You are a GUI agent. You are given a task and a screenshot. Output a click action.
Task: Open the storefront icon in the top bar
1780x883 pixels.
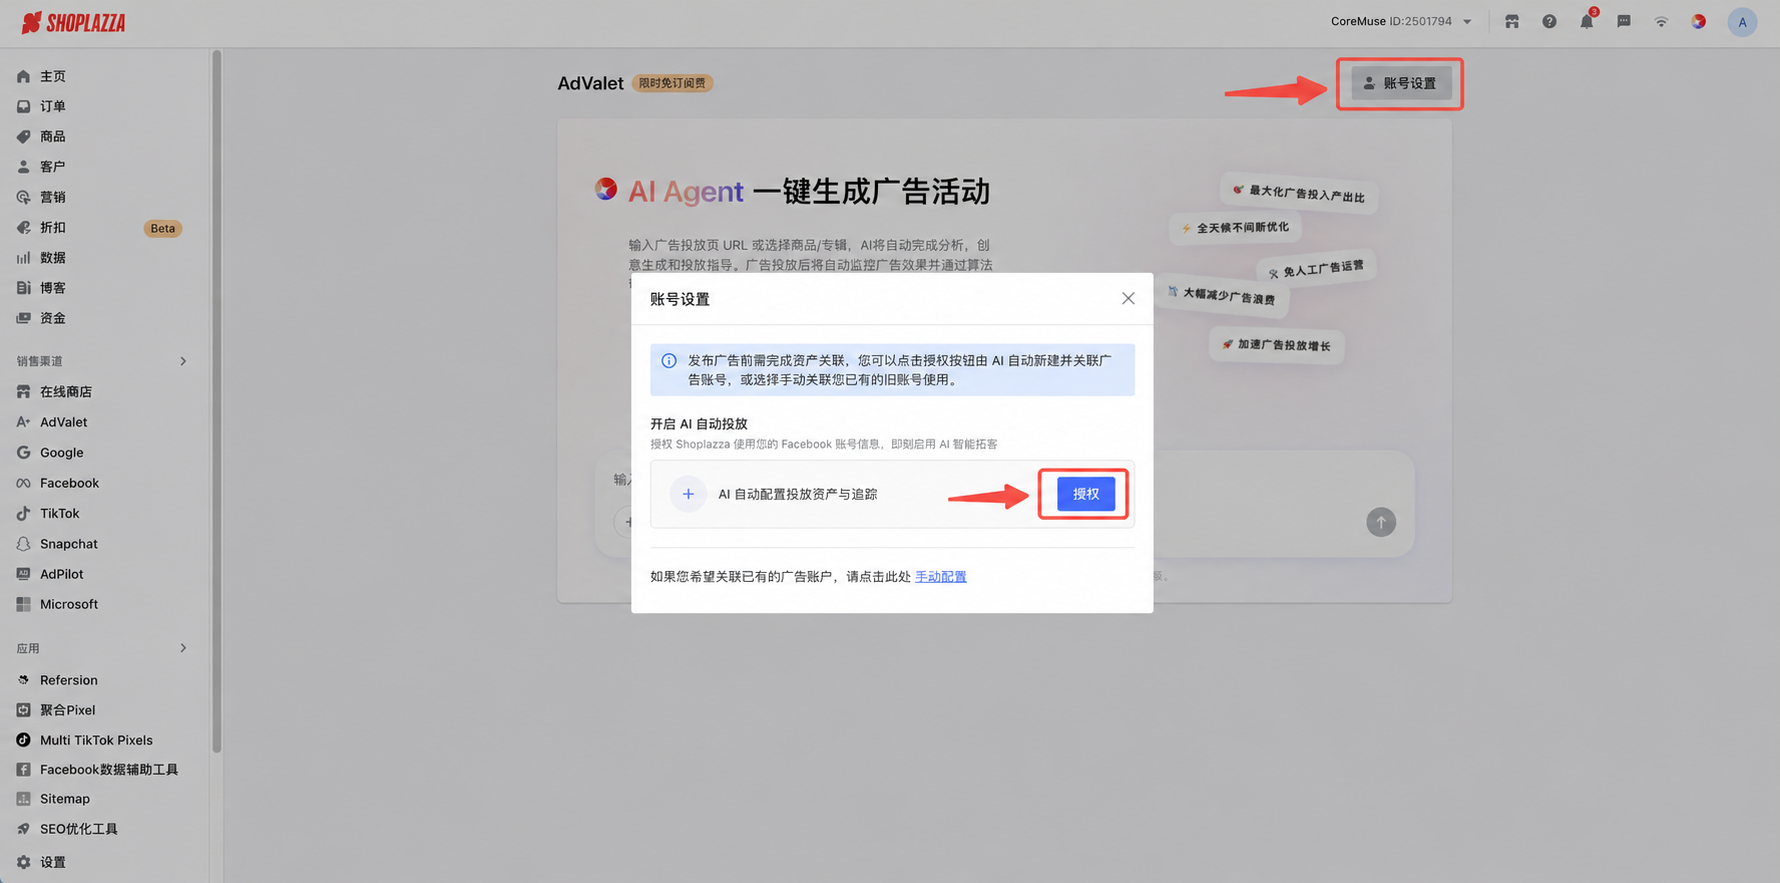tap(1512, 21)
